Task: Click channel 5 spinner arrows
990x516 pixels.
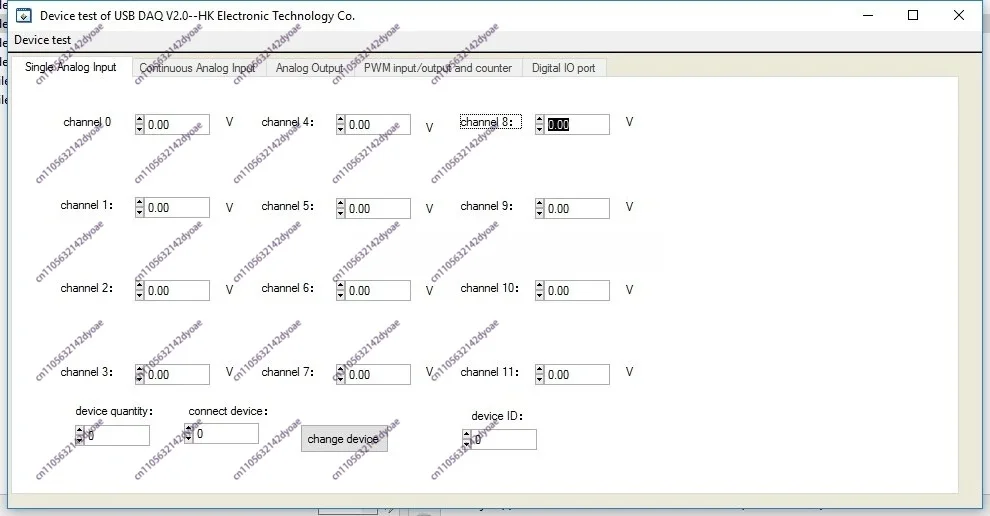Action: [x=340, y=208]
